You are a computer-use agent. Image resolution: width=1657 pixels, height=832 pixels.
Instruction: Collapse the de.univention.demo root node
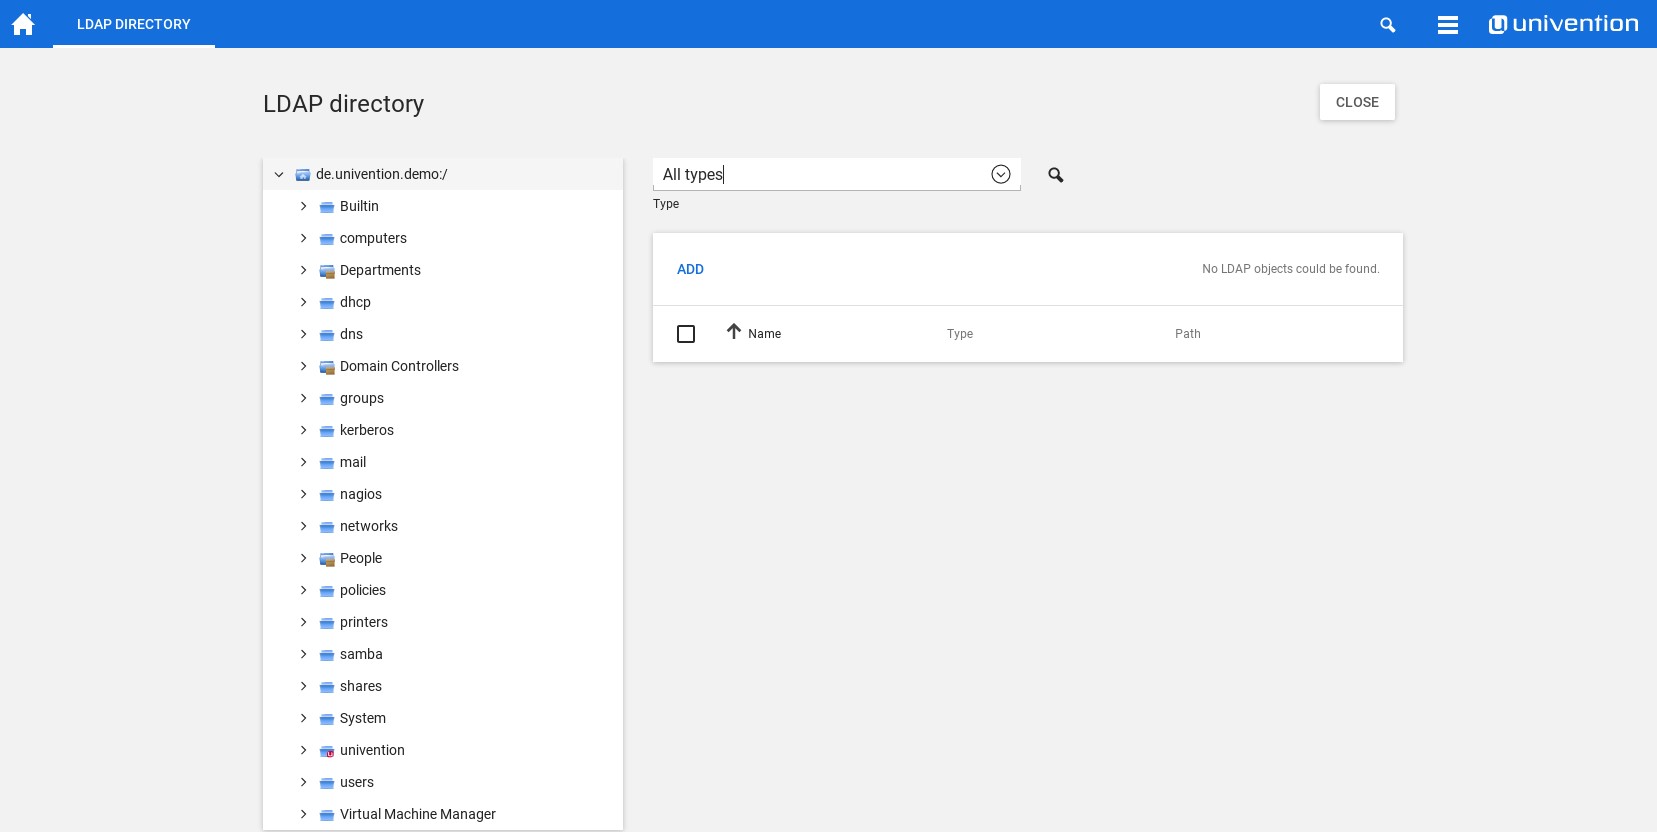click(x=279, y=174)
